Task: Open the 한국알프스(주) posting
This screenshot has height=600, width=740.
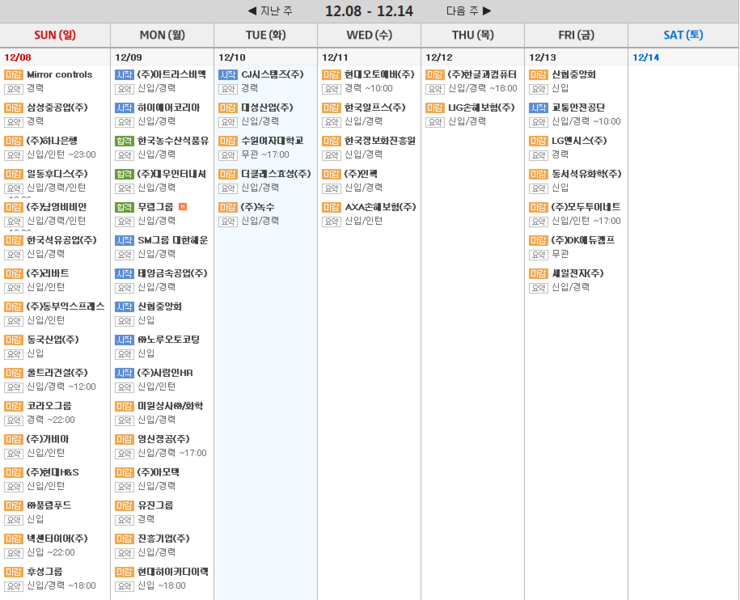Action: point(375,108)
